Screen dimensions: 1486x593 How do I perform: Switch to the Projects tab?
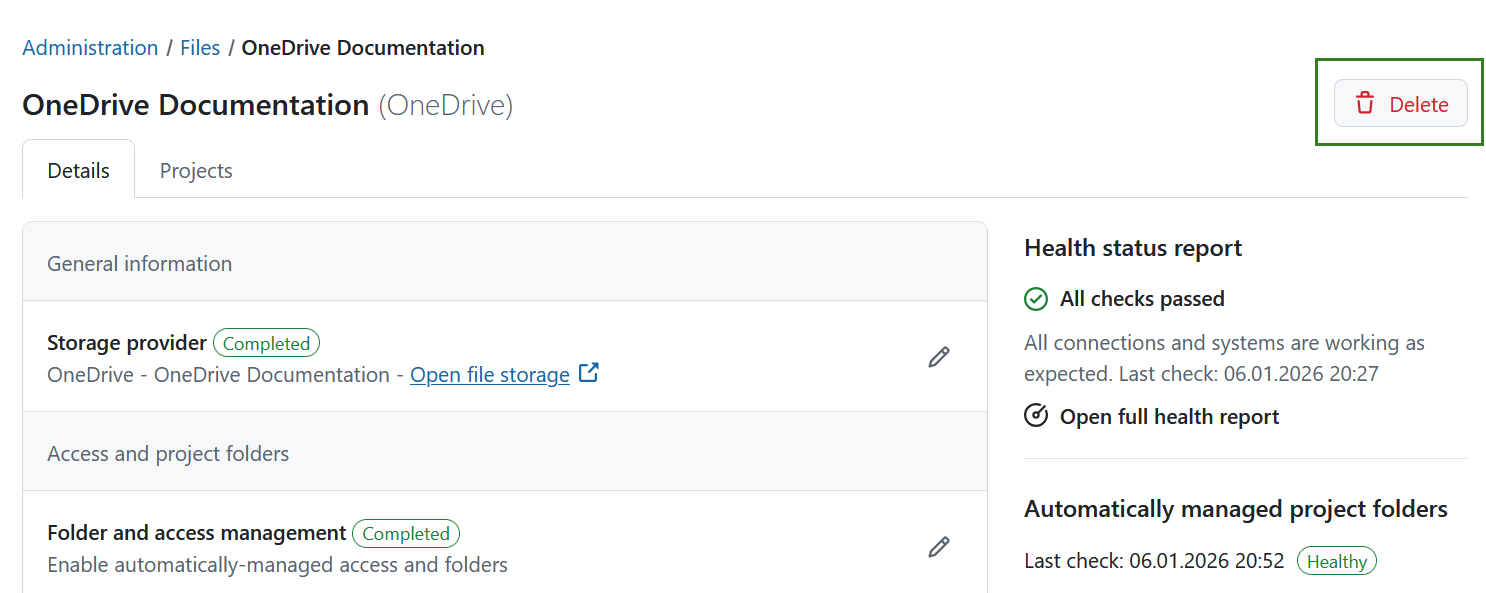(195, 170)
